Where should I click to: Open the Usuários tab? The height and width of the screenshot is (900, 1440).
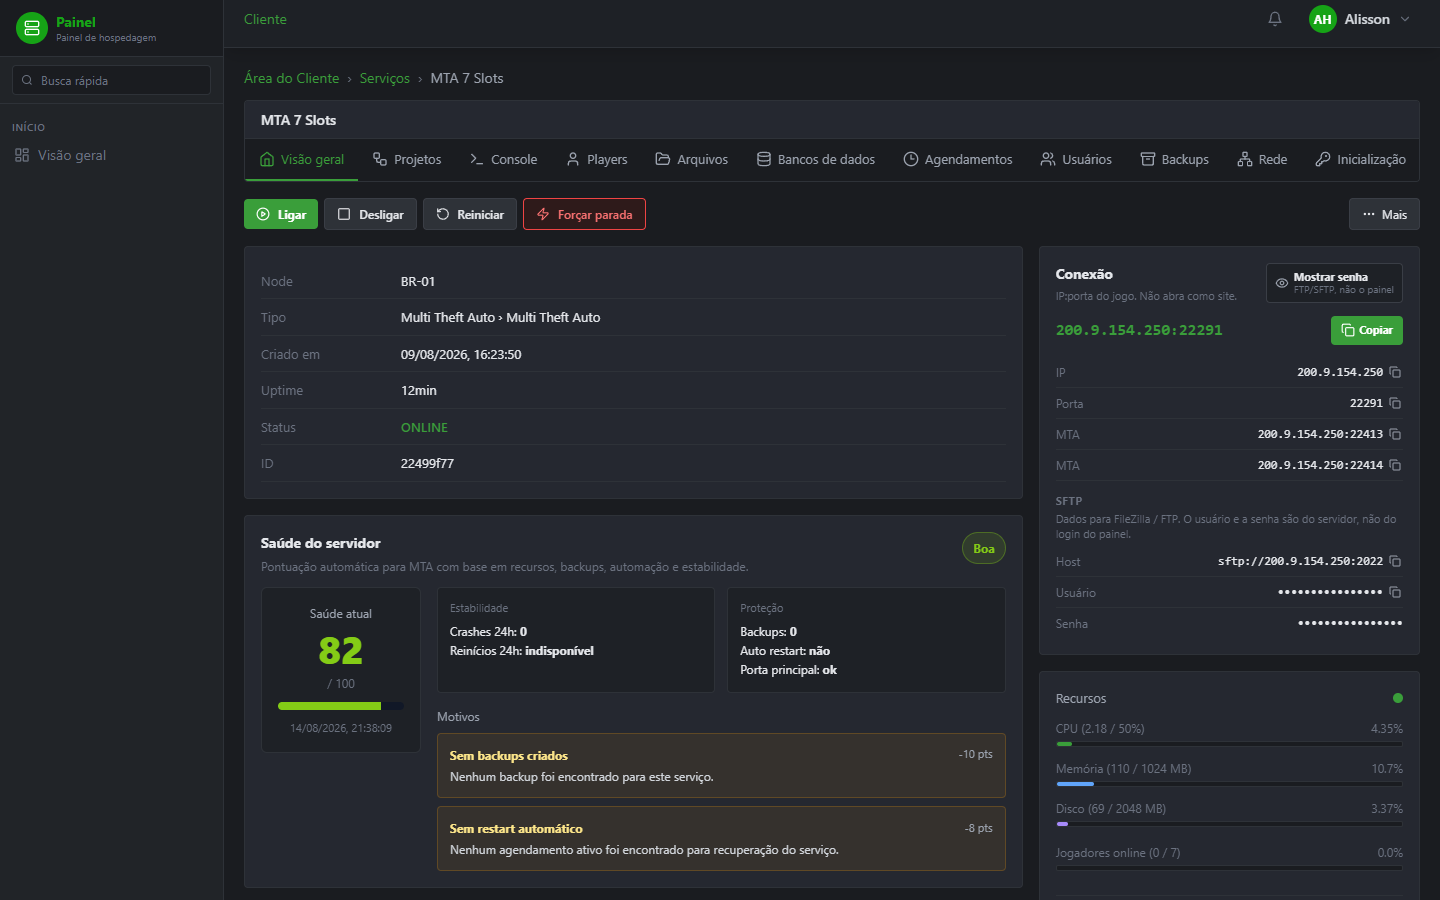pyautogui.click(x=1076, y=159)
